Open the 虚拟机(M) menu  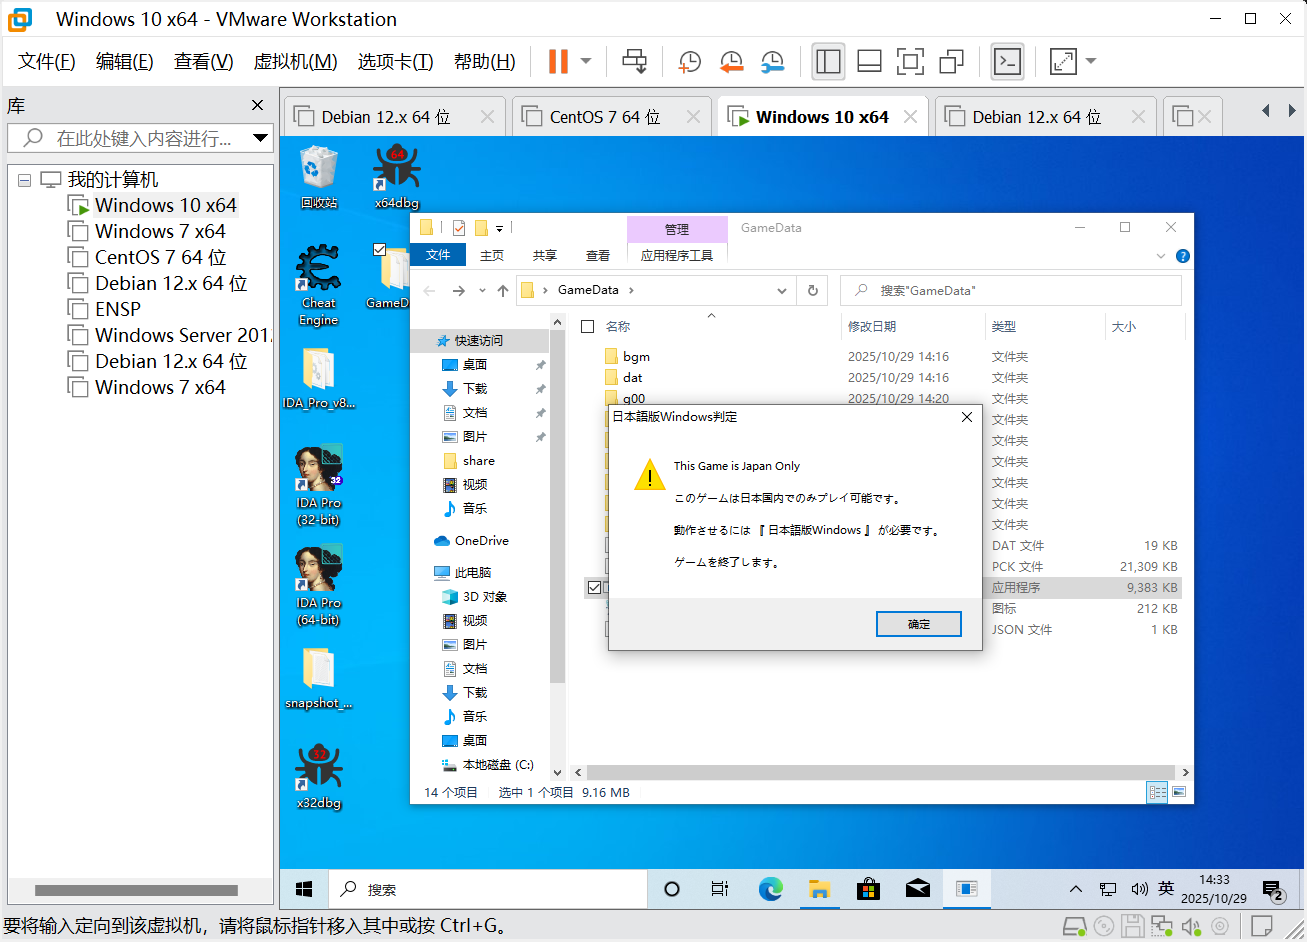pos(295,62)
